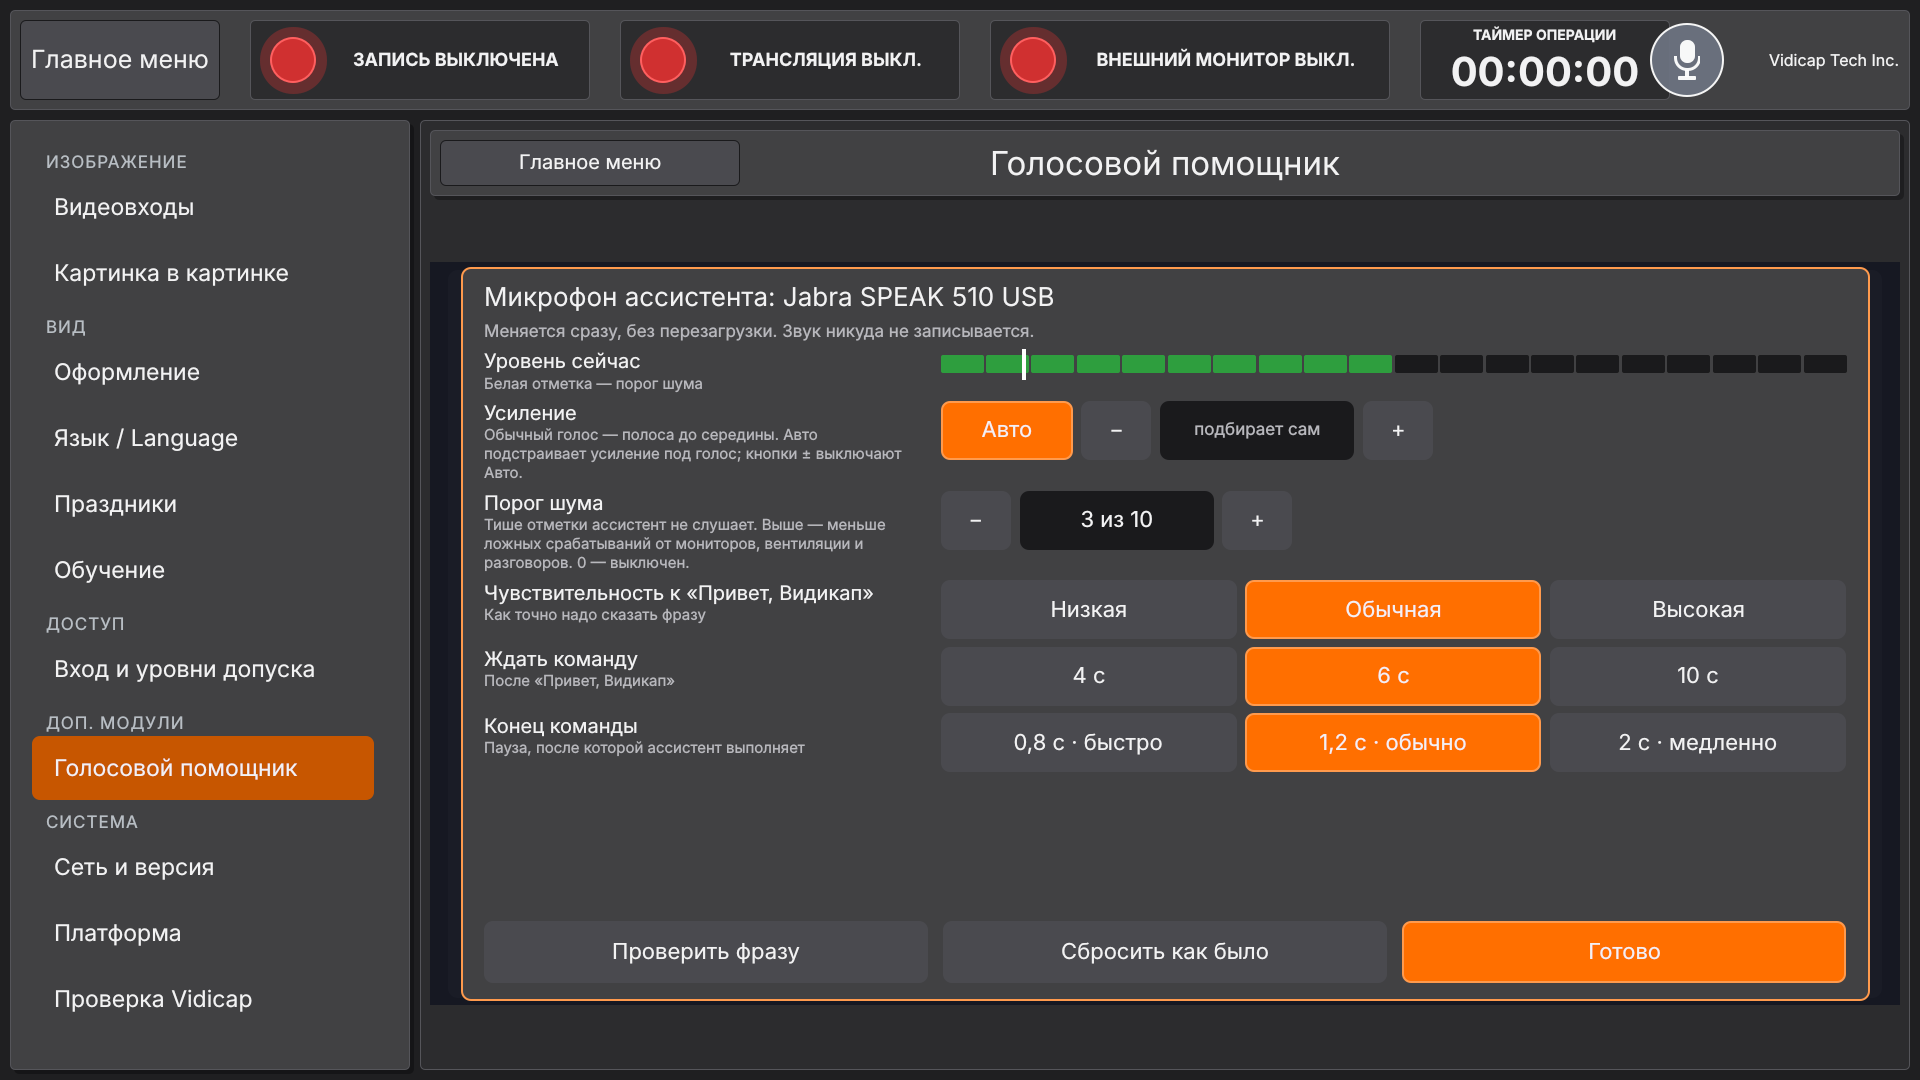1920x1080 pixels.
Task: Open Праздники in sidebar
Action: click(203, 504)
